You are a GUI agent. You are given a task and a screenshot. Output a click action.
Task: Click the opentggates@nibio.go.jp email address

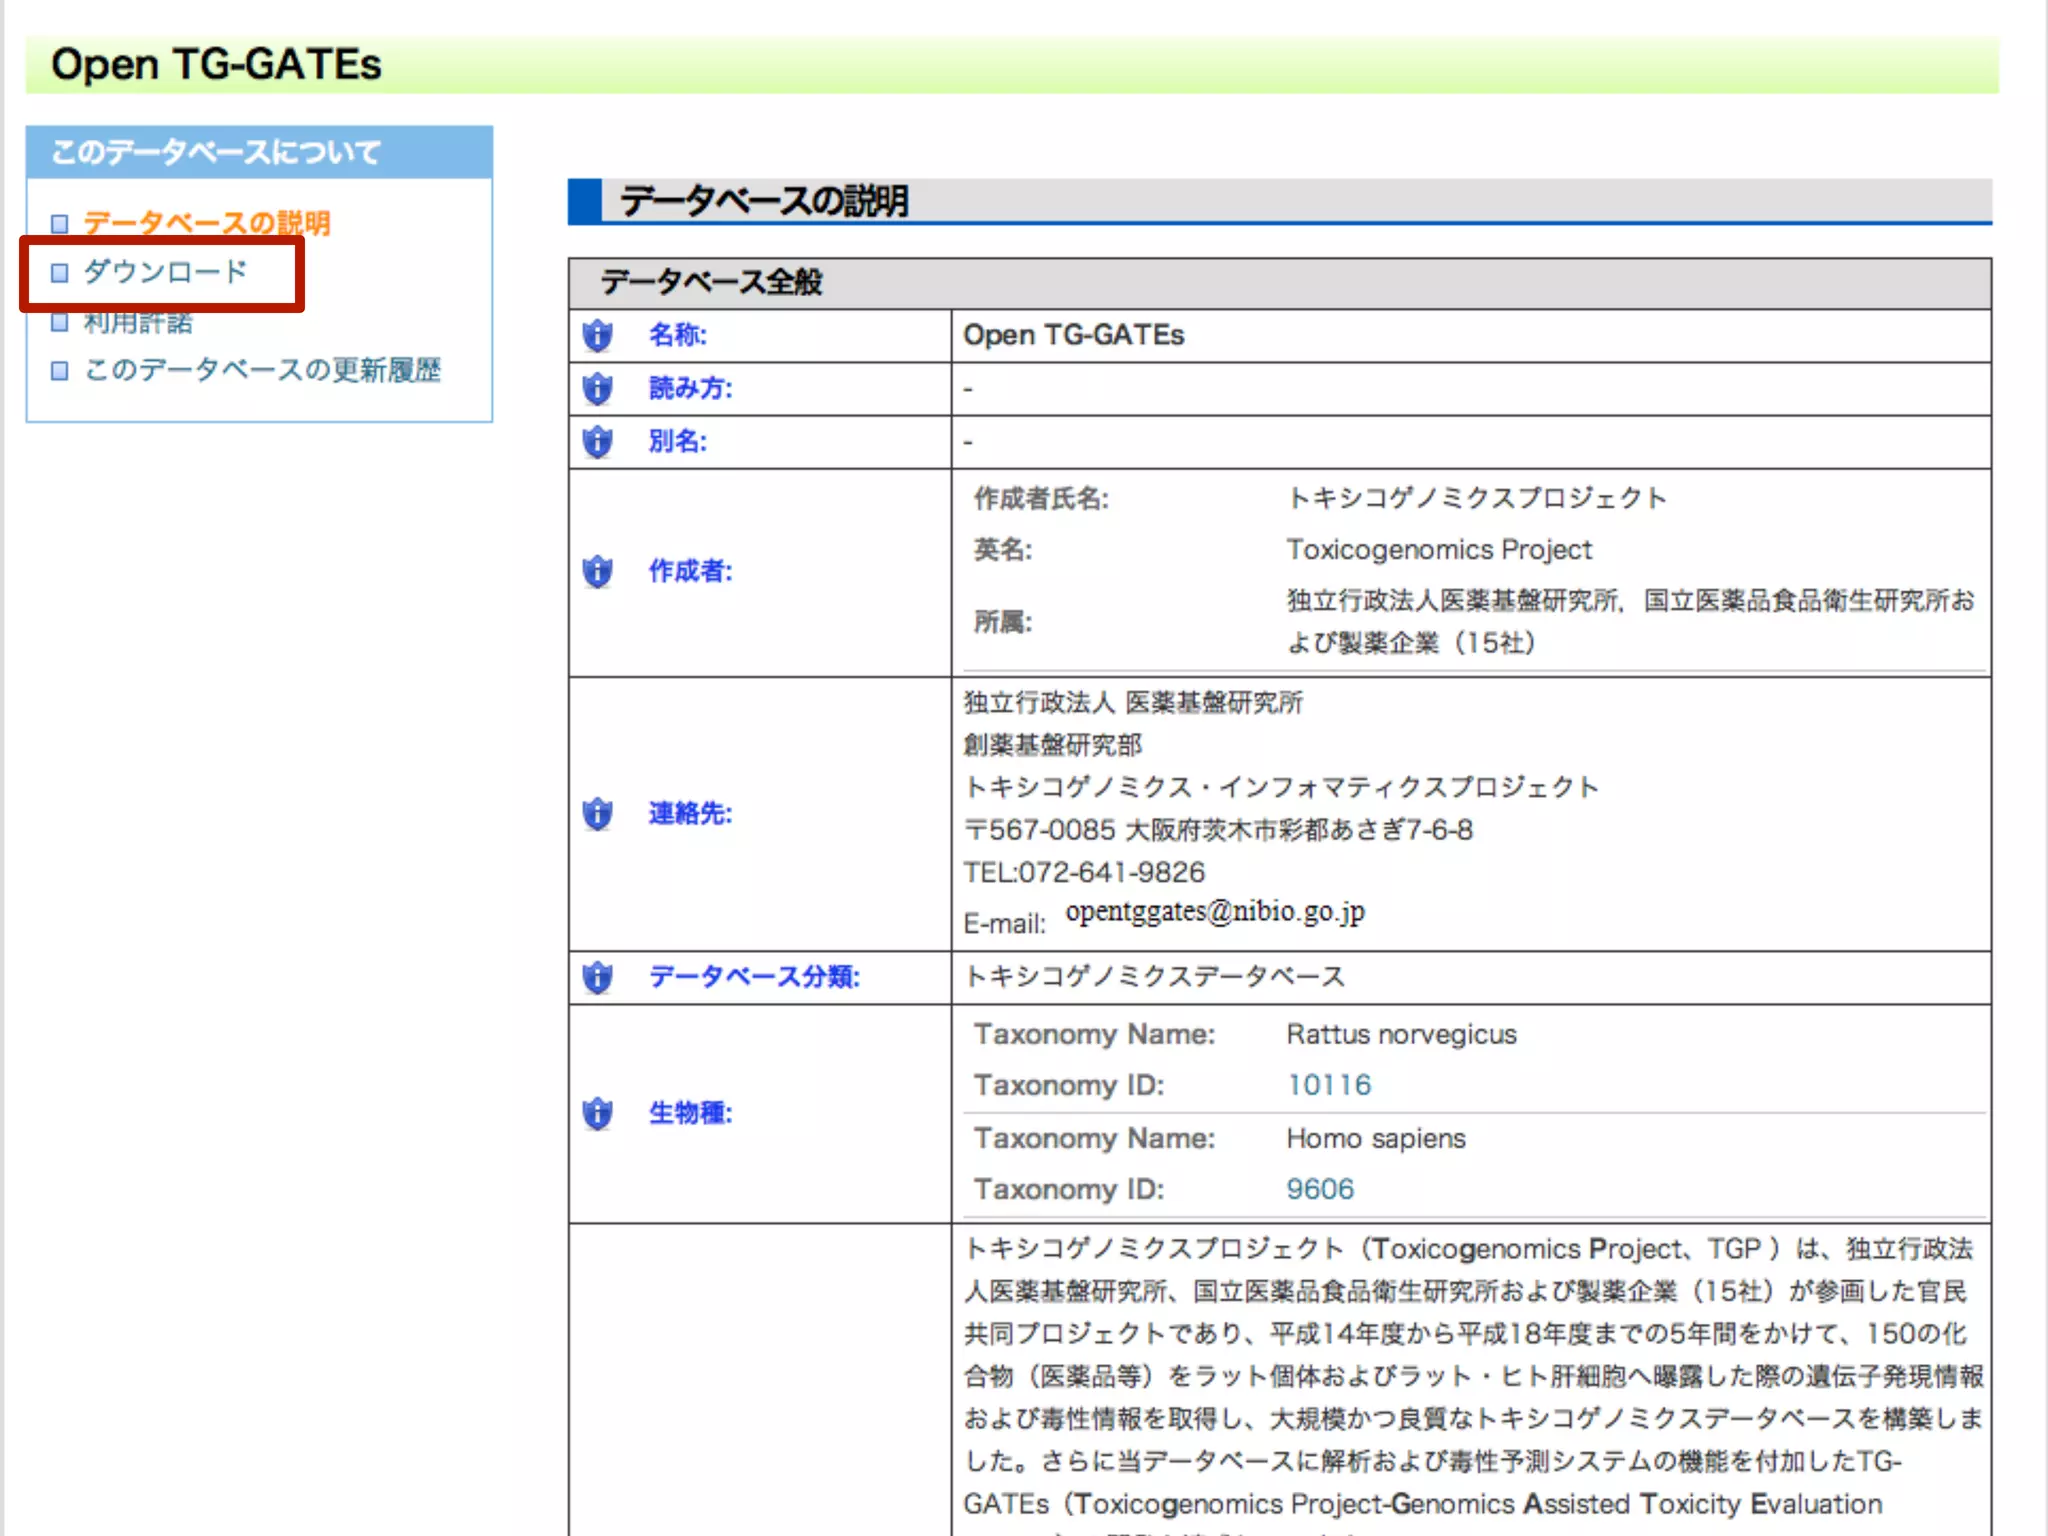point(1214,912)
